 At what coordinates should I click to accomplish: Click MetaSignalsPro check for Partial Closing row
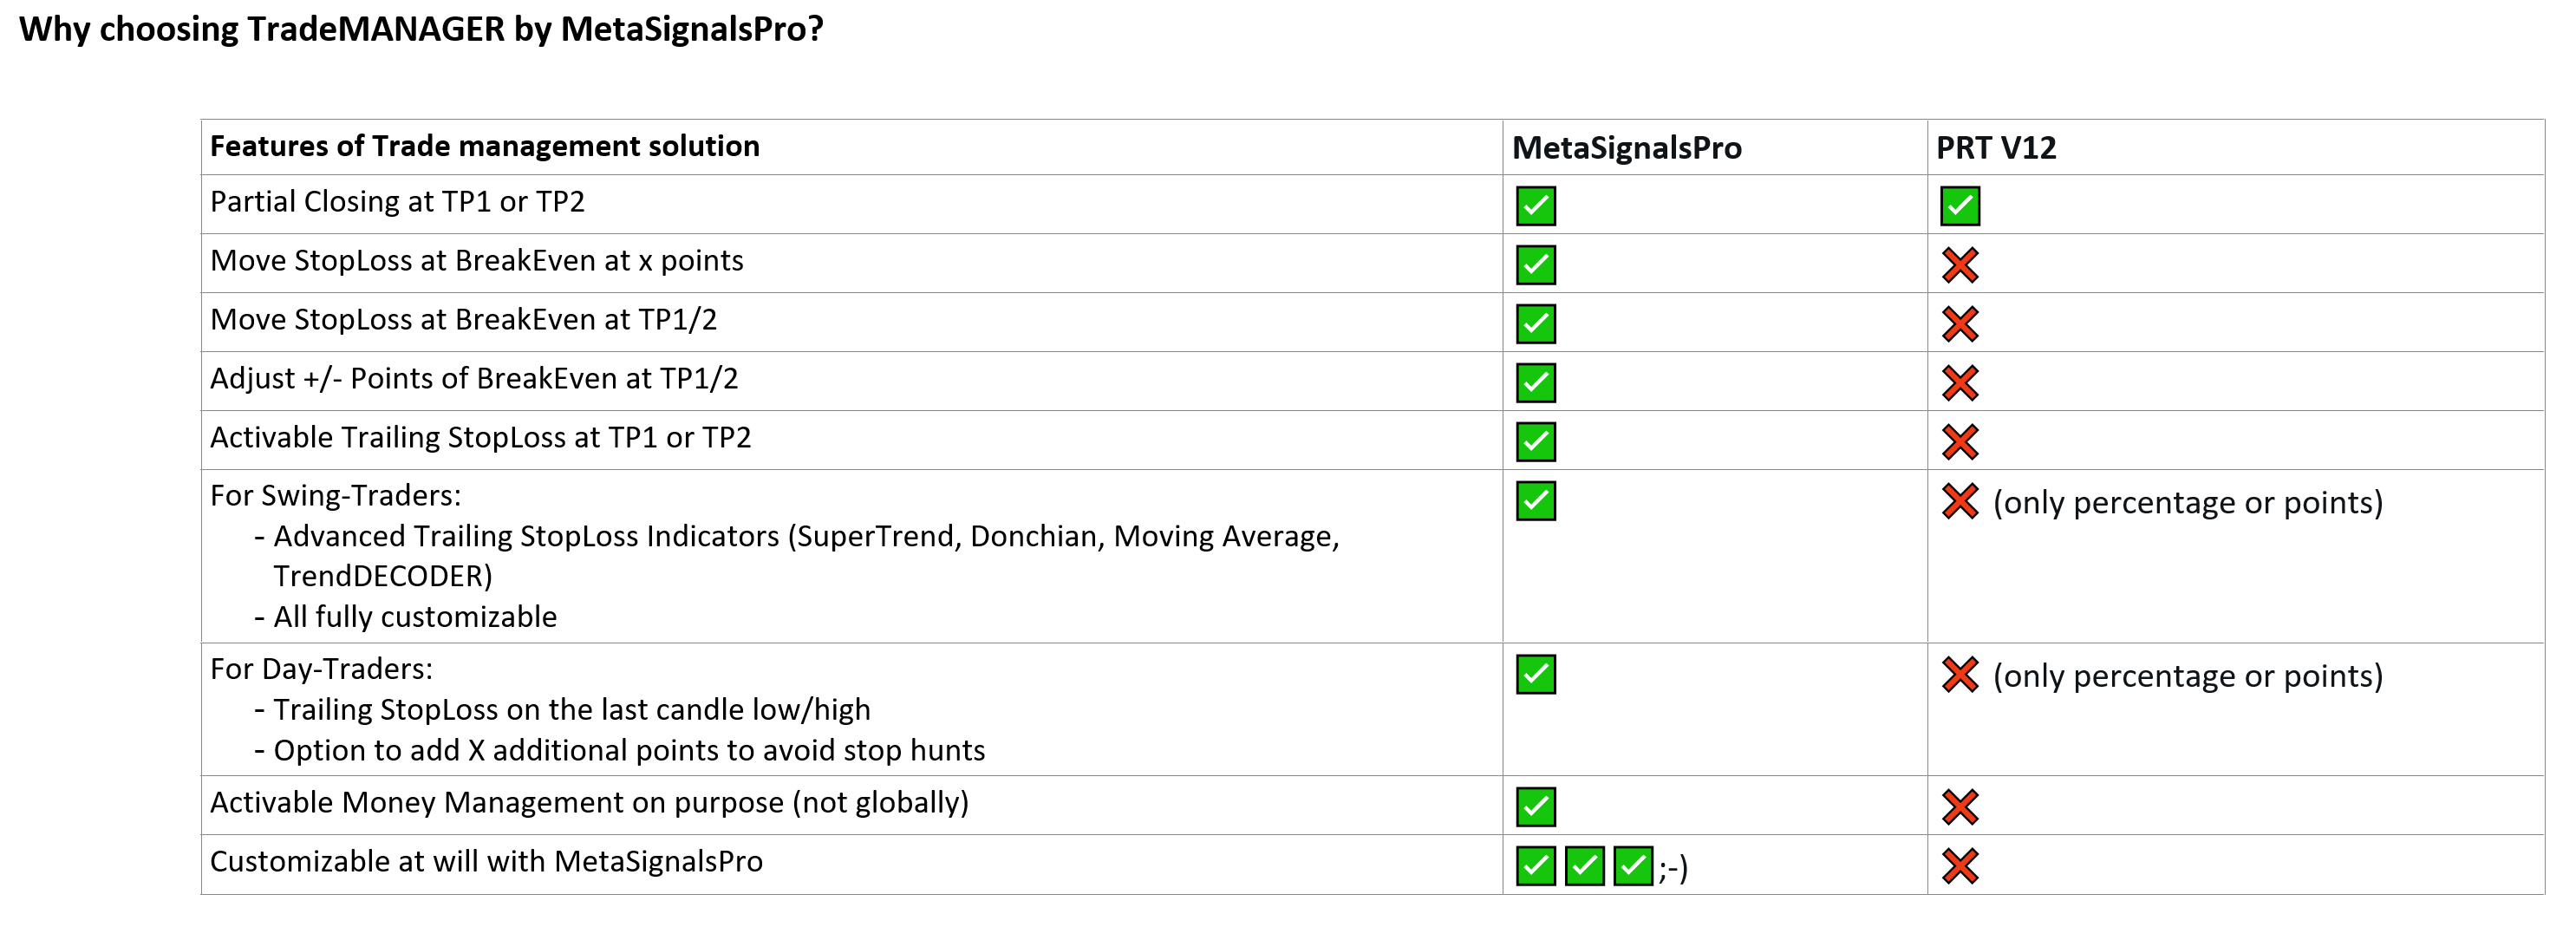point(1535,206)
